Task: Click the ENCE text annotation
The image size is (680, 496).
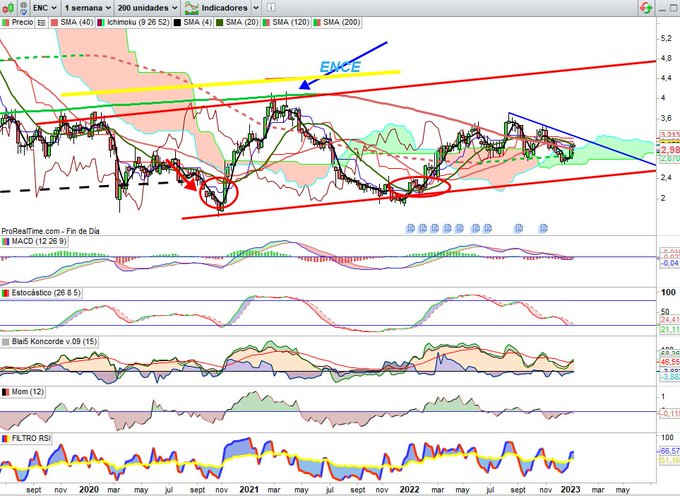Action: 340,67
